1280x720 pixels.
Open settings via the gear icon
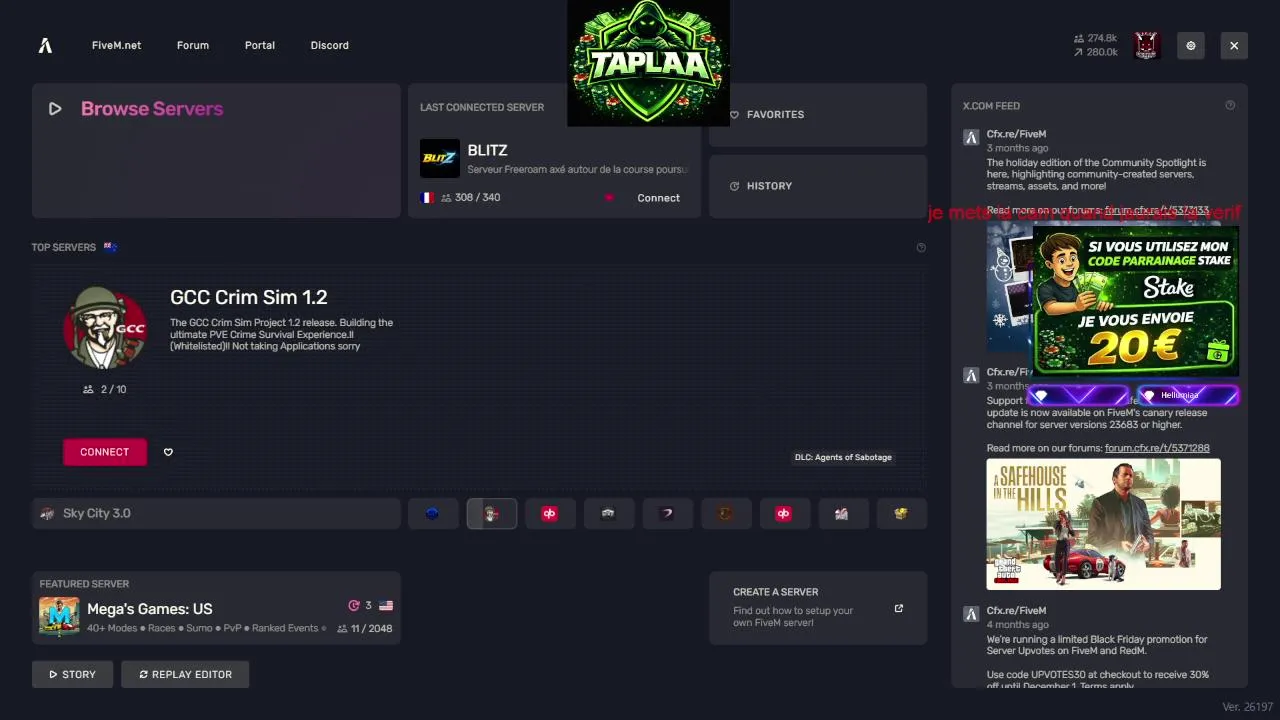click(x=1190, y=45)
